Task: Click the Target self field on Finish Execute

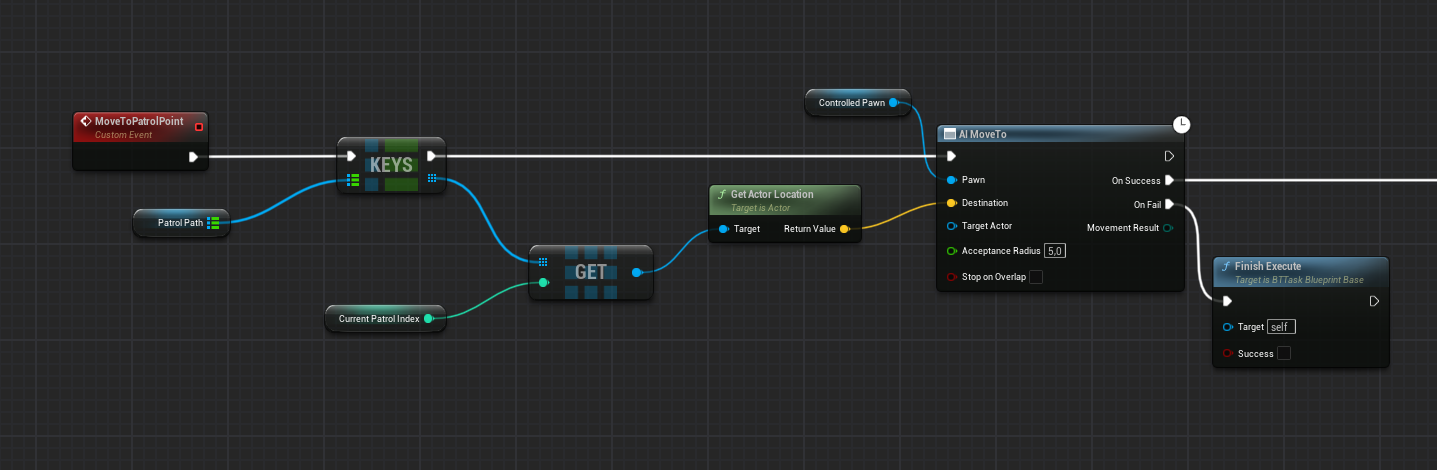Action: 1281,327
